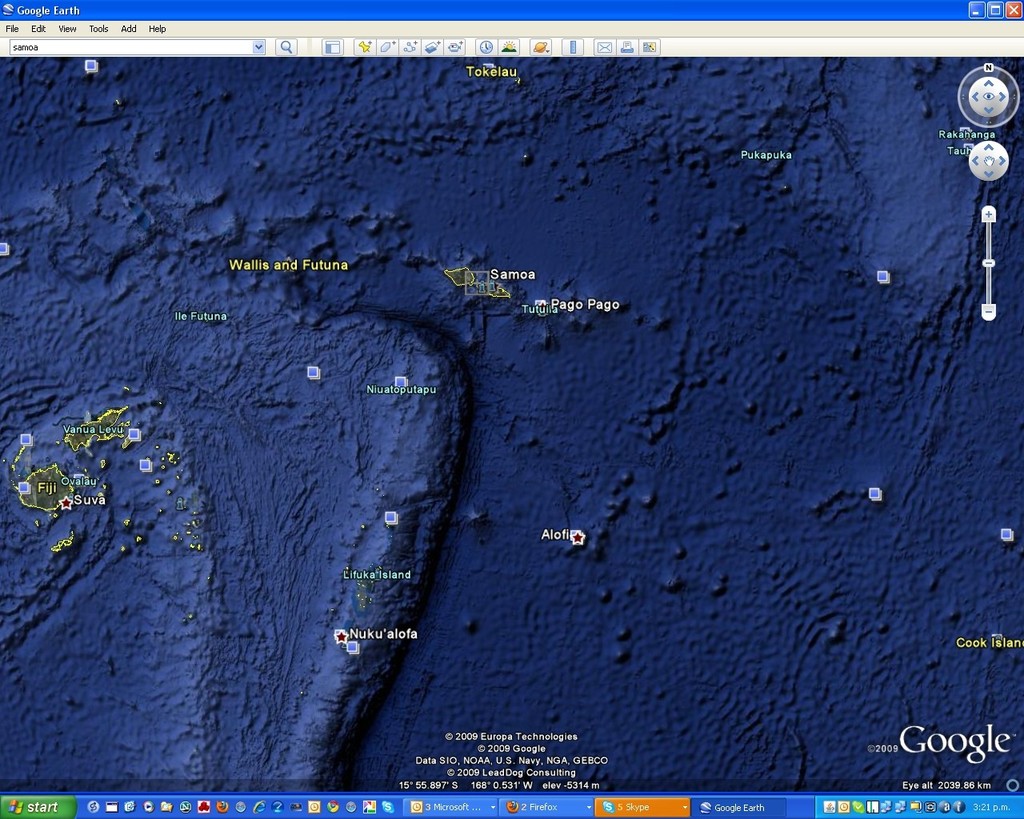
Task: Click View in Google Maps icon
Action: click(x=649, y=47)
